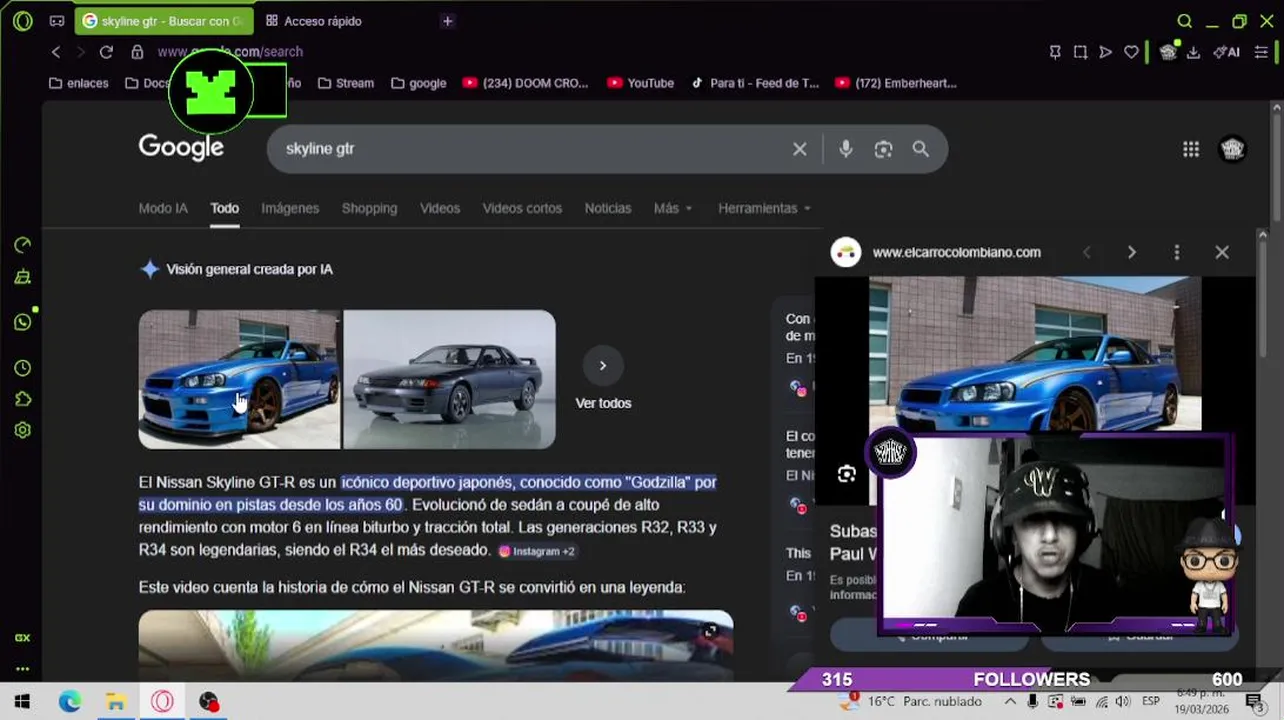1284x720 pixels.
Task: Open the Stream bookmarks folder
Action: pyautogui.click(x=345, y=83)
